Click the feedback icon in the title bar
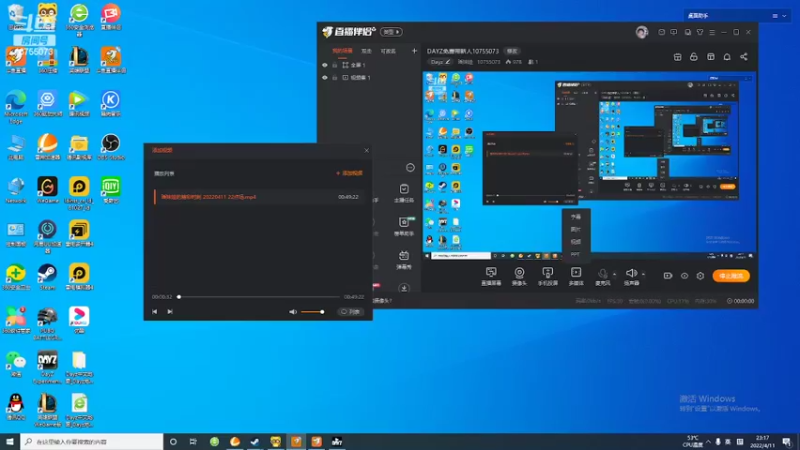This screenshot has height=450, width=800. click(x=673, y=32)
